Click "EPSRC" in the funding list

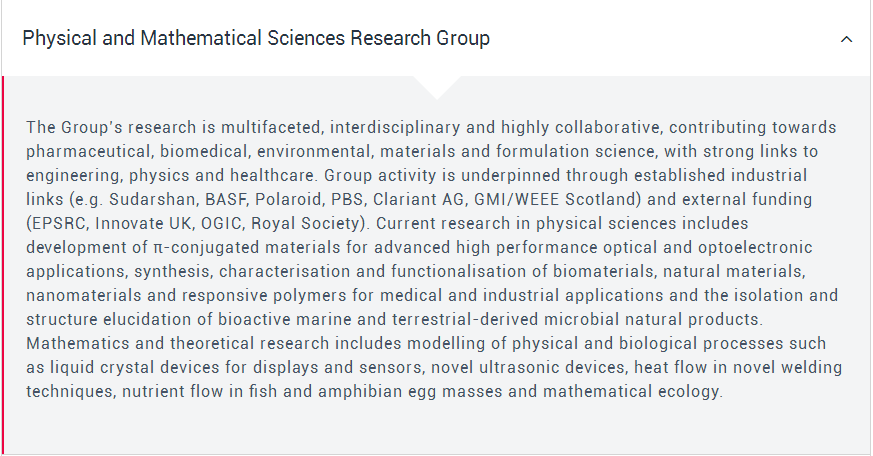point(59,223)
